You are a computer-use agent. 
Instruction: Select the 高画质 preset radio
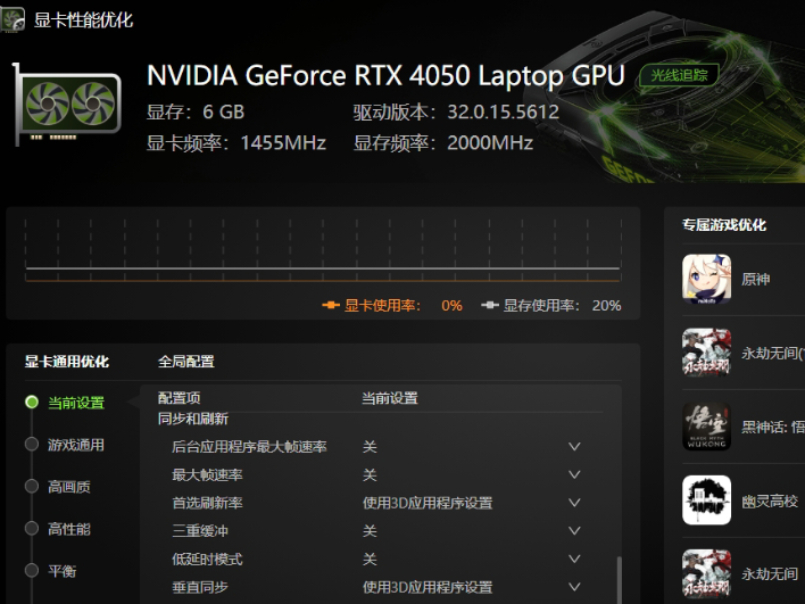(32, 486)
